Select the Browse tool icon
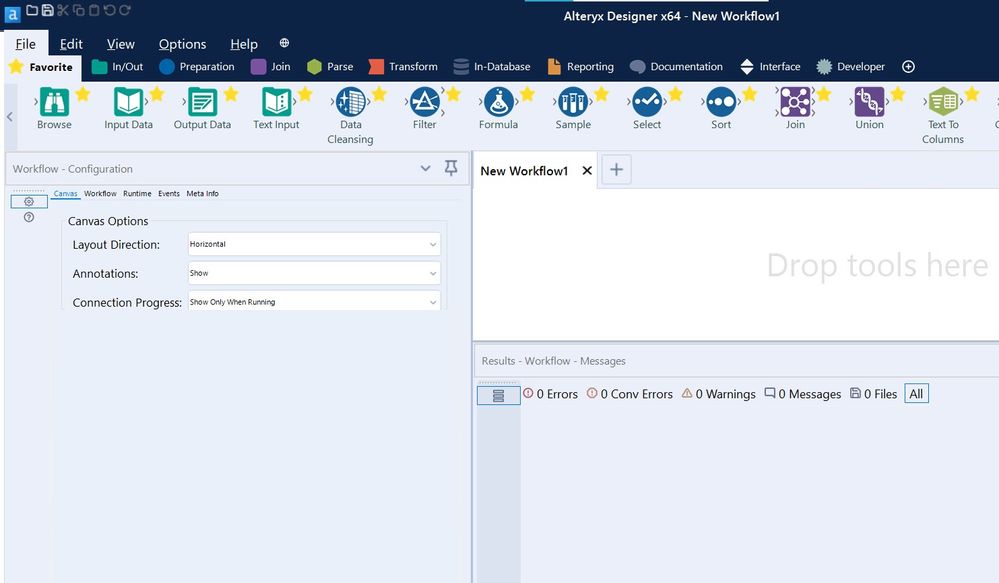 (54, 102)
